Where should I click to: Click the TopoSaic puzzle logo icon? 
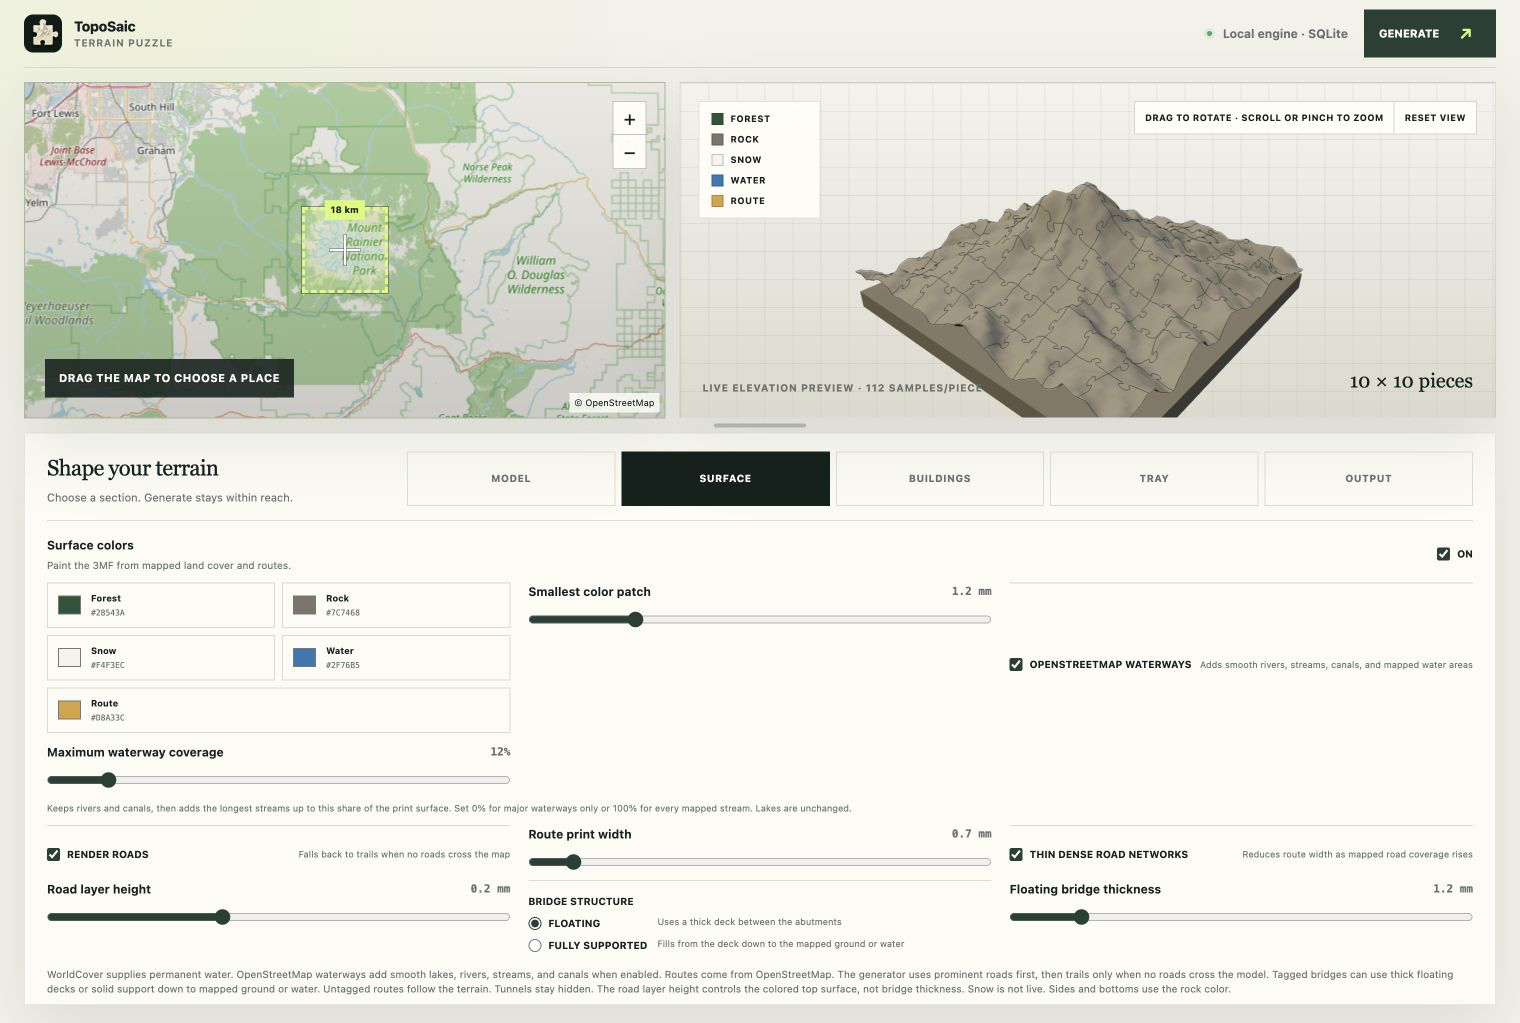pos(43,33)
